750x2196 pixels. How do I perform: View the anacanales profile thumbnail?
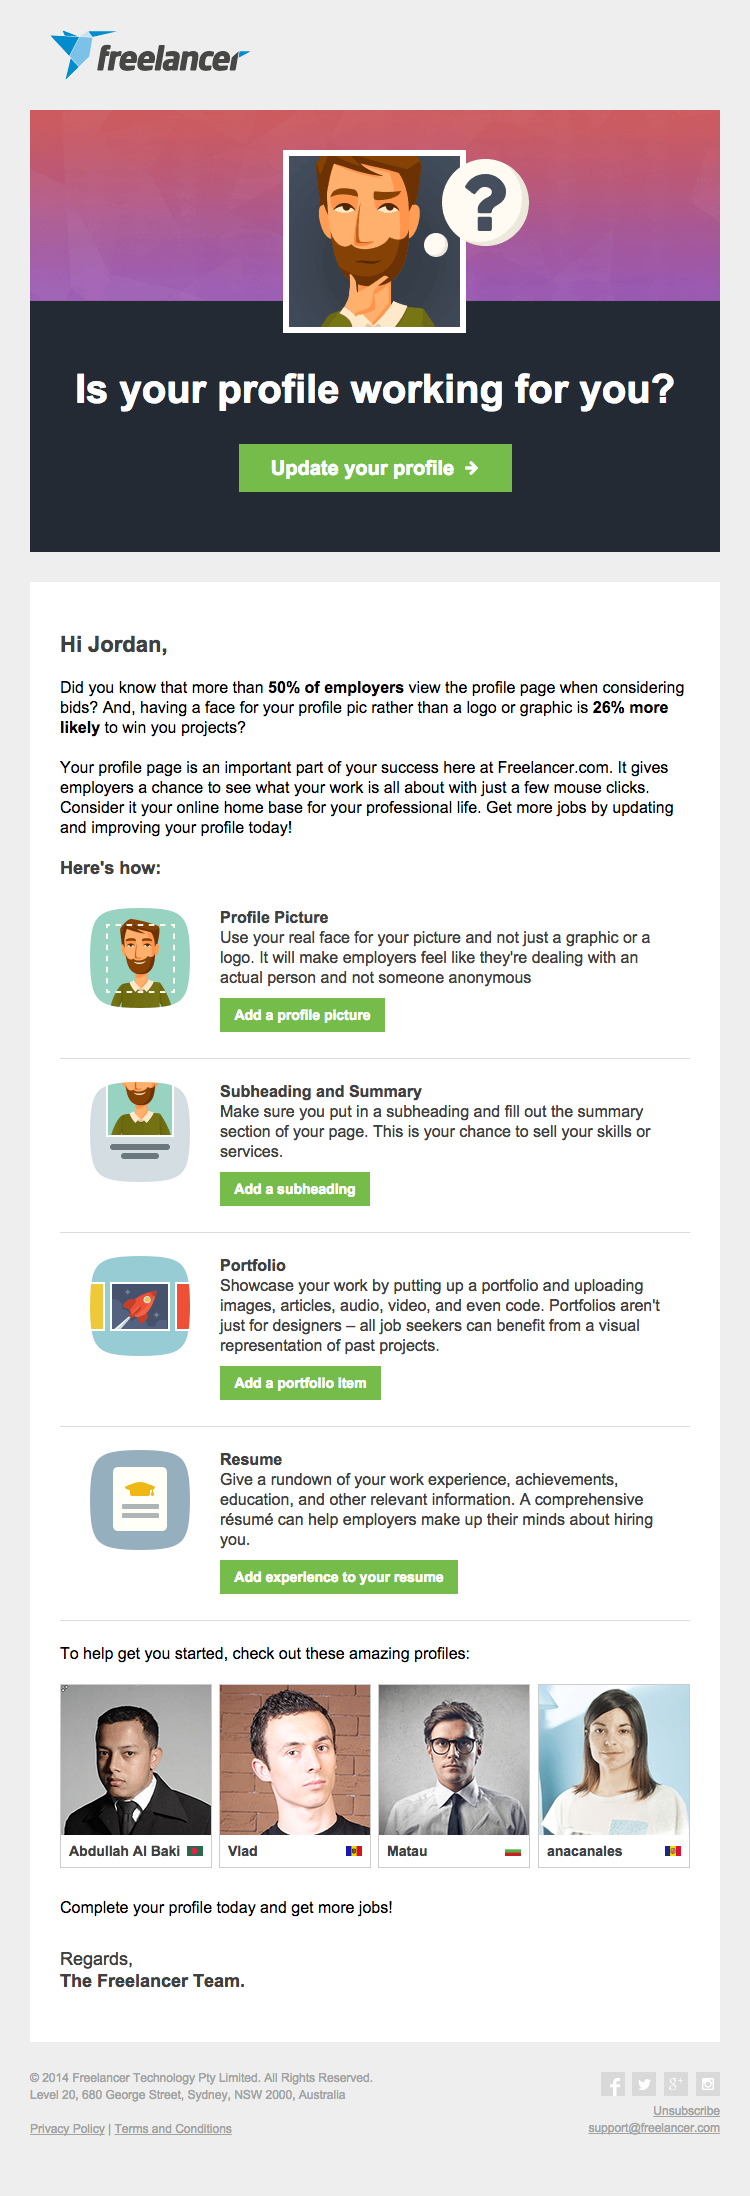(x=614, y=1760)
